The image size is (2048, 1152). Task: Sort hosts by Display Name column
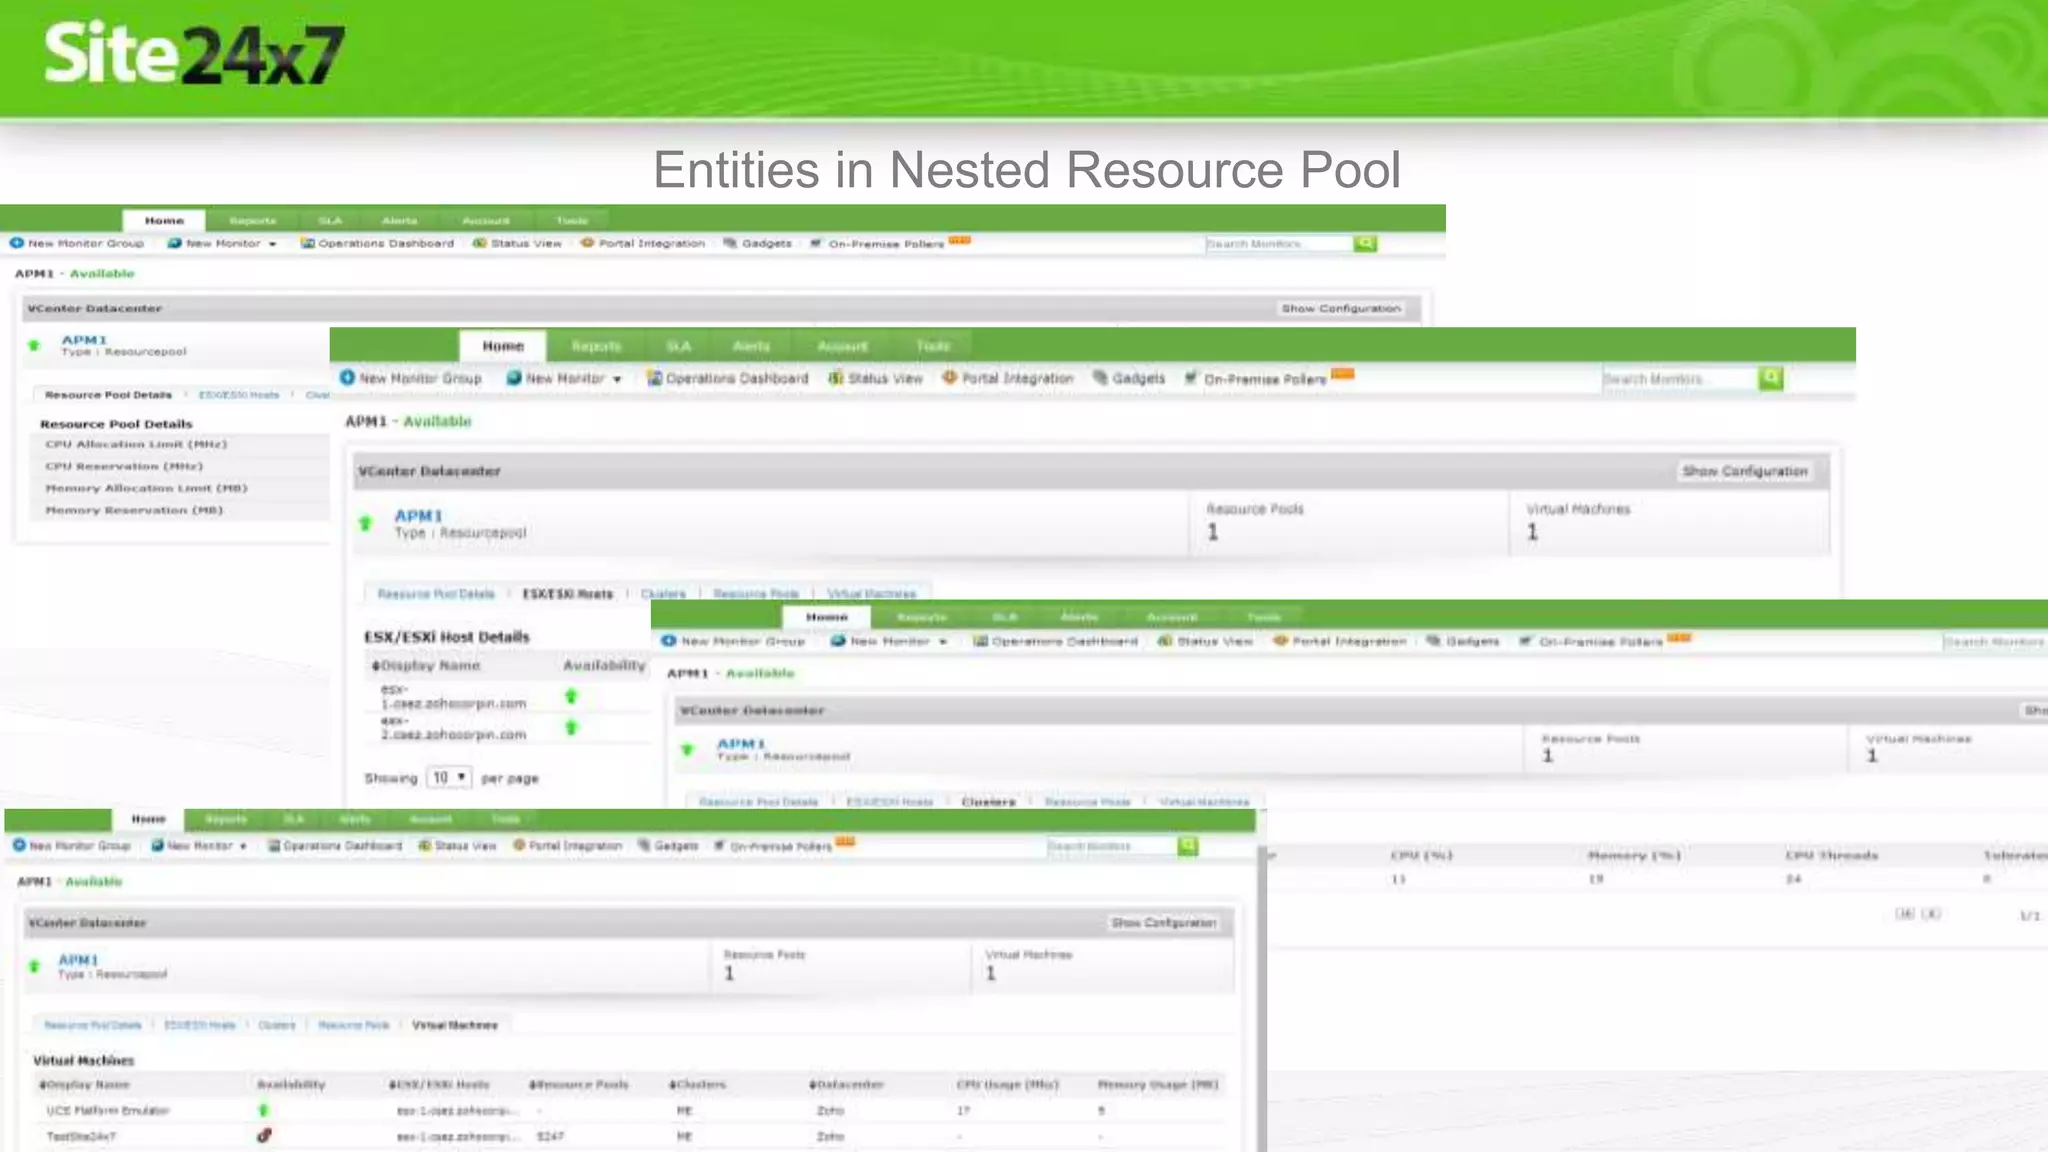tap(426, 666)
